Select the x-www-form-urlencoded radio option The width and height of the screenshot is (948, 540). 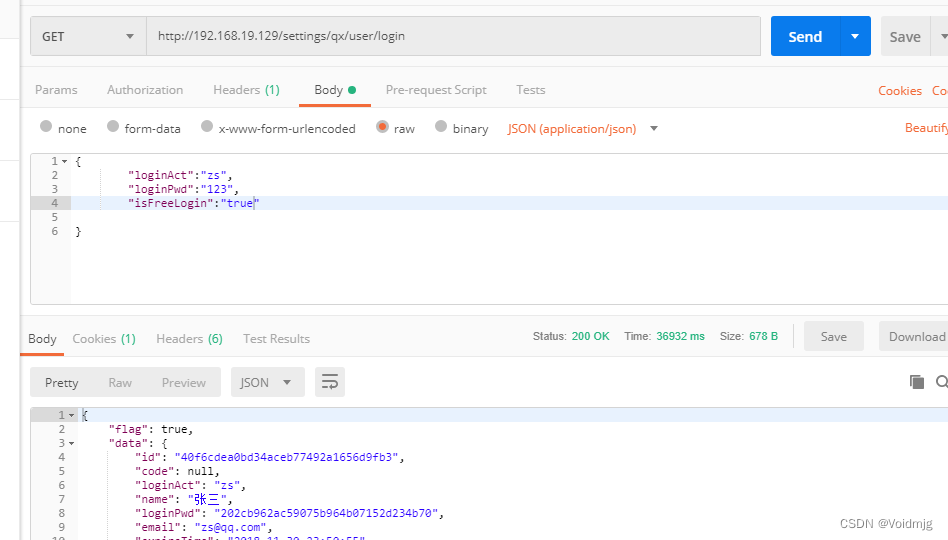pos(207,126)
